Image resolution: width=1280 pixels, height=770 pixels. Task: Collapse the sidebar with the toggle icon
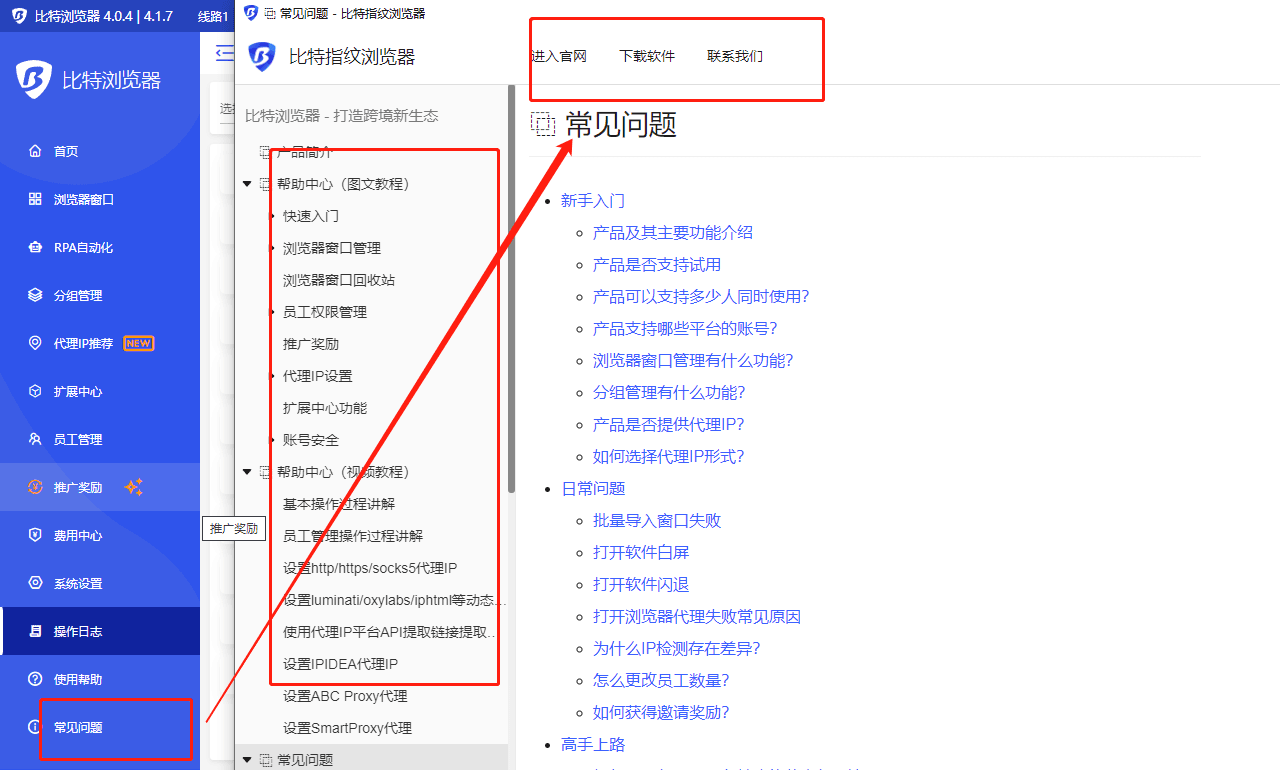[x=224, y=53]
